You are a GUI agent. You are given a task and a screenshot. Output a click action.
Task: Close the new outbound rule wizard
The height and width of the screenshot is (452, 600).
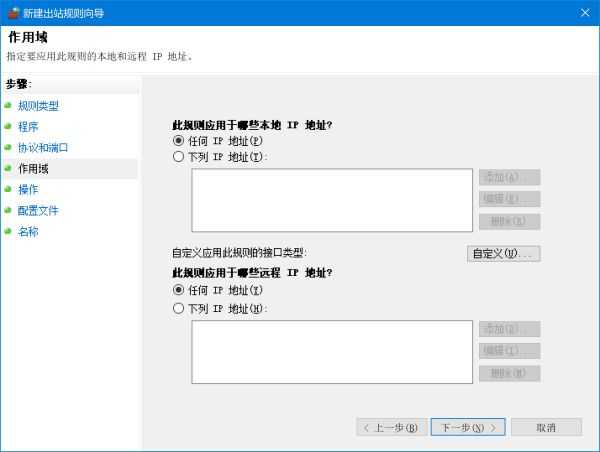coord(583,12)
